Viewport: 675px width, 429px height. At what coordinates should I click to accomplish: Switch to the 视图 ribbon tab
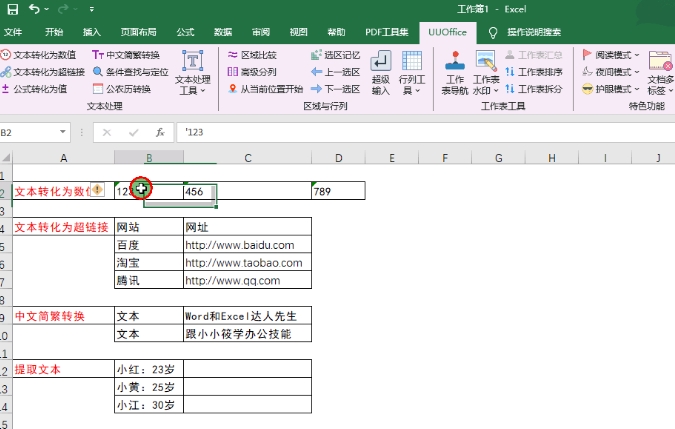pos(298,32)
